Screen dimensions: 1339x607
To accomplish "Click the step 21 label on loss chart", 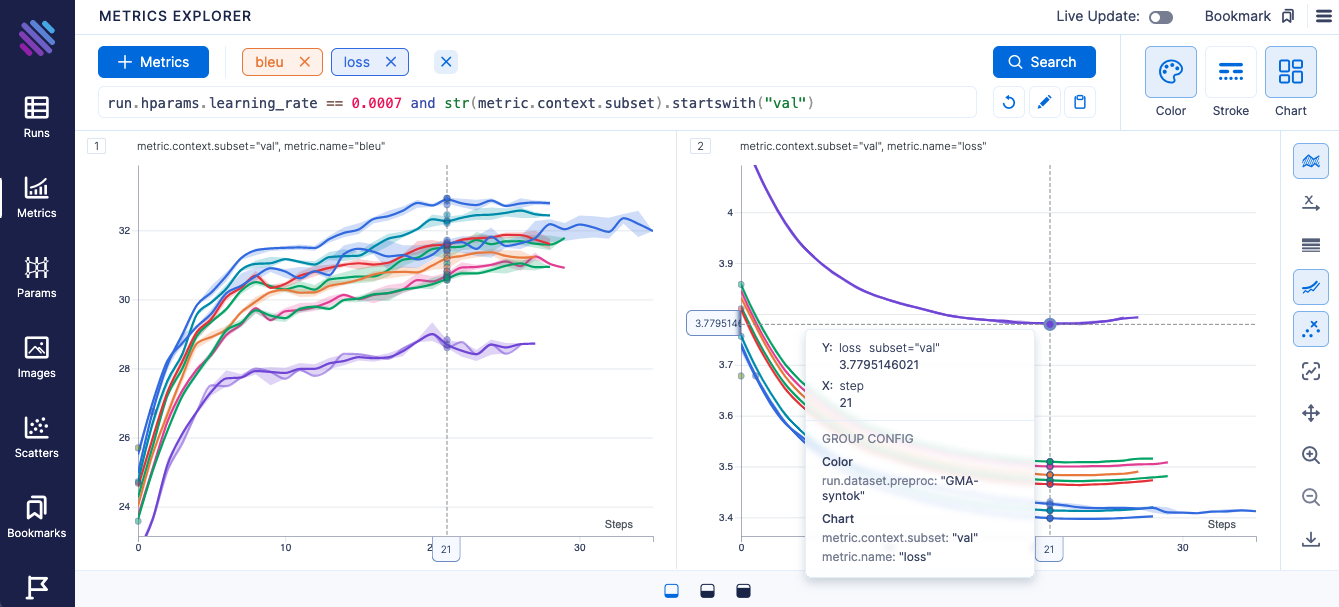I will (1049, 549).
